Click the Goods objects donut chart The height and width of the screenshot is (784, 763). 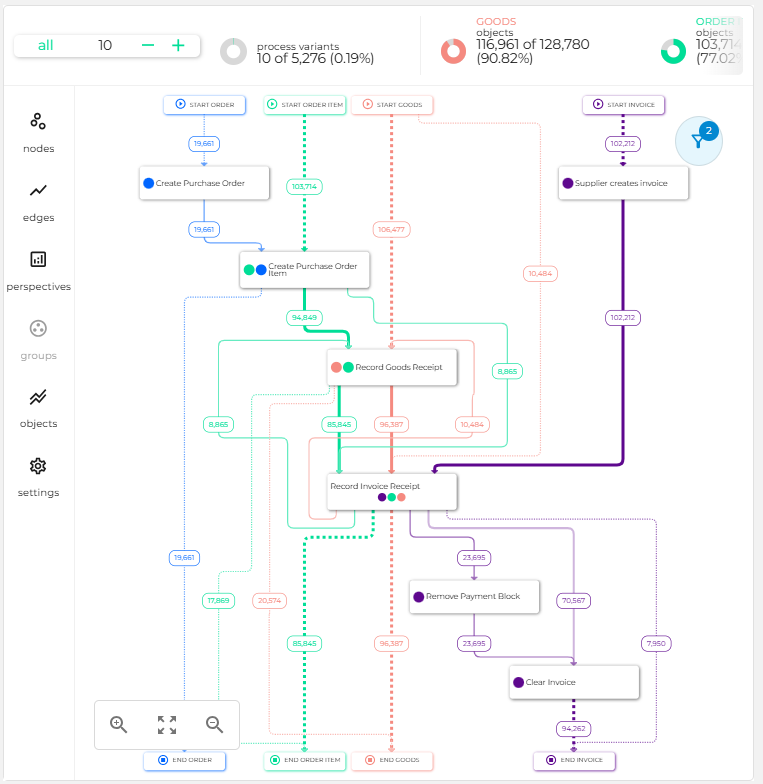coord(454,52)
